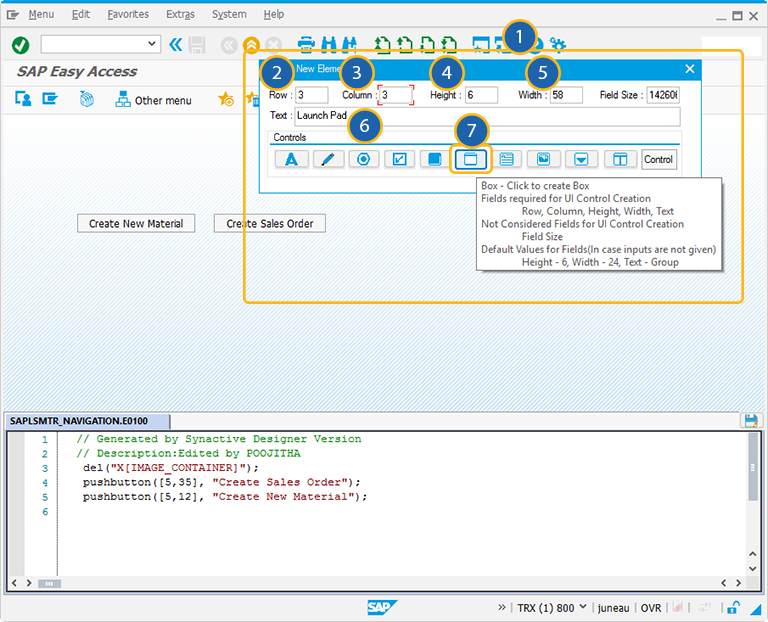
Task: Go to the previous page icon
Action: click(x=405, y=45)
